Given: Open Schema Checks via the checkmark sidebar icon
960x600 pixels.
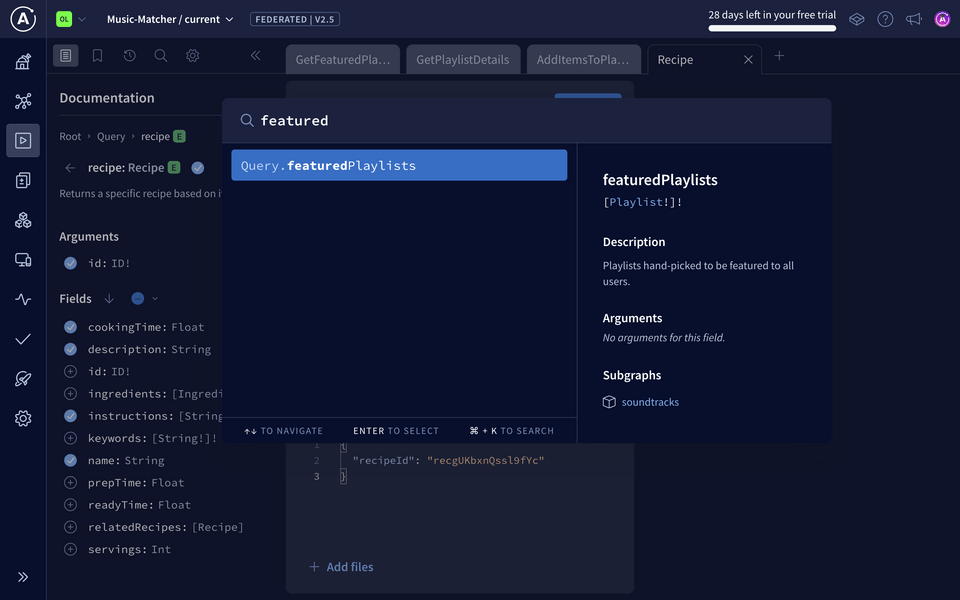Looking at the screenshot, I should pyautogui.click(x=22, y=339).
